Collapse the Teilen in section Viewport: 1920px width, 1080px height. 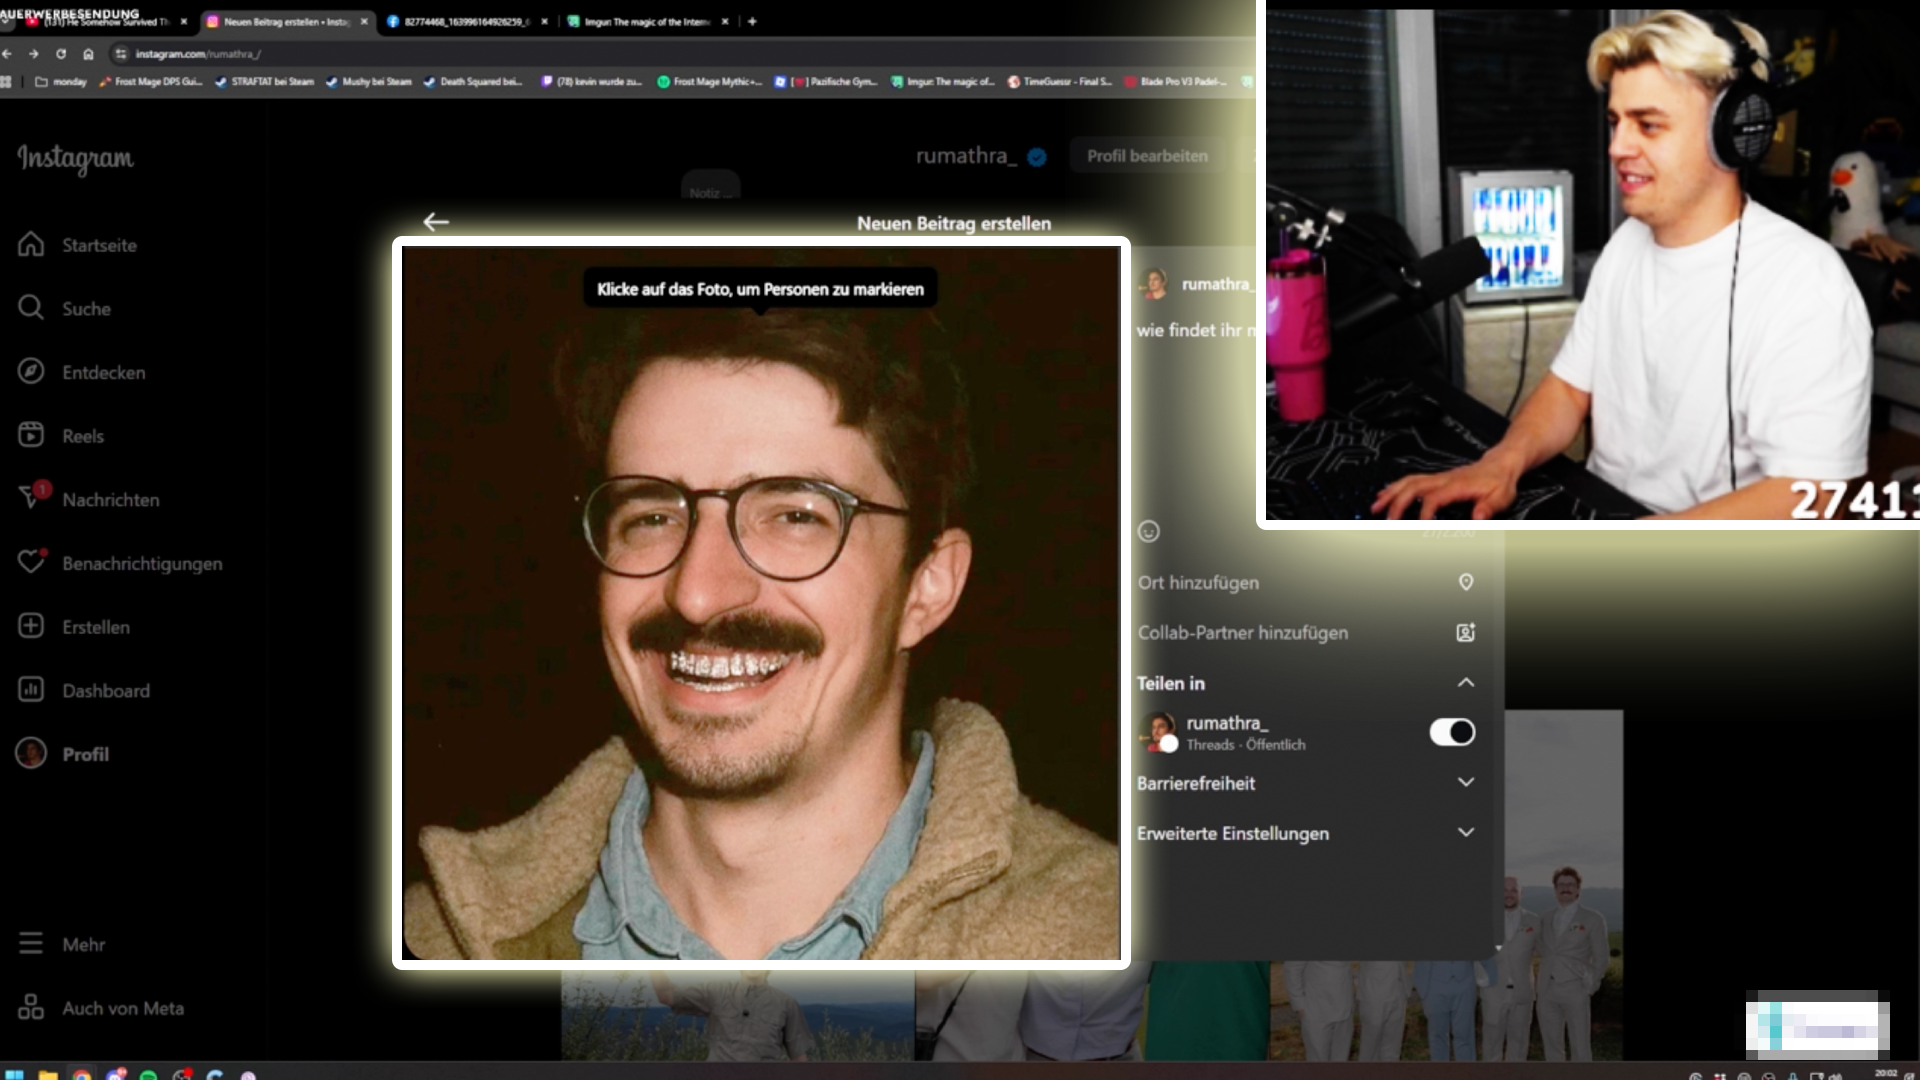(1466, 682)
